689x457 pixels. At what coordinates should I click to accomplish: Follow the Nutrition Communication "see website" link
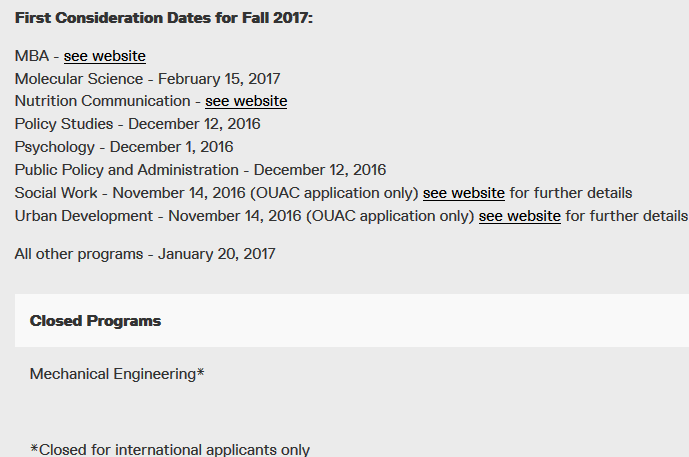[246, 101]
